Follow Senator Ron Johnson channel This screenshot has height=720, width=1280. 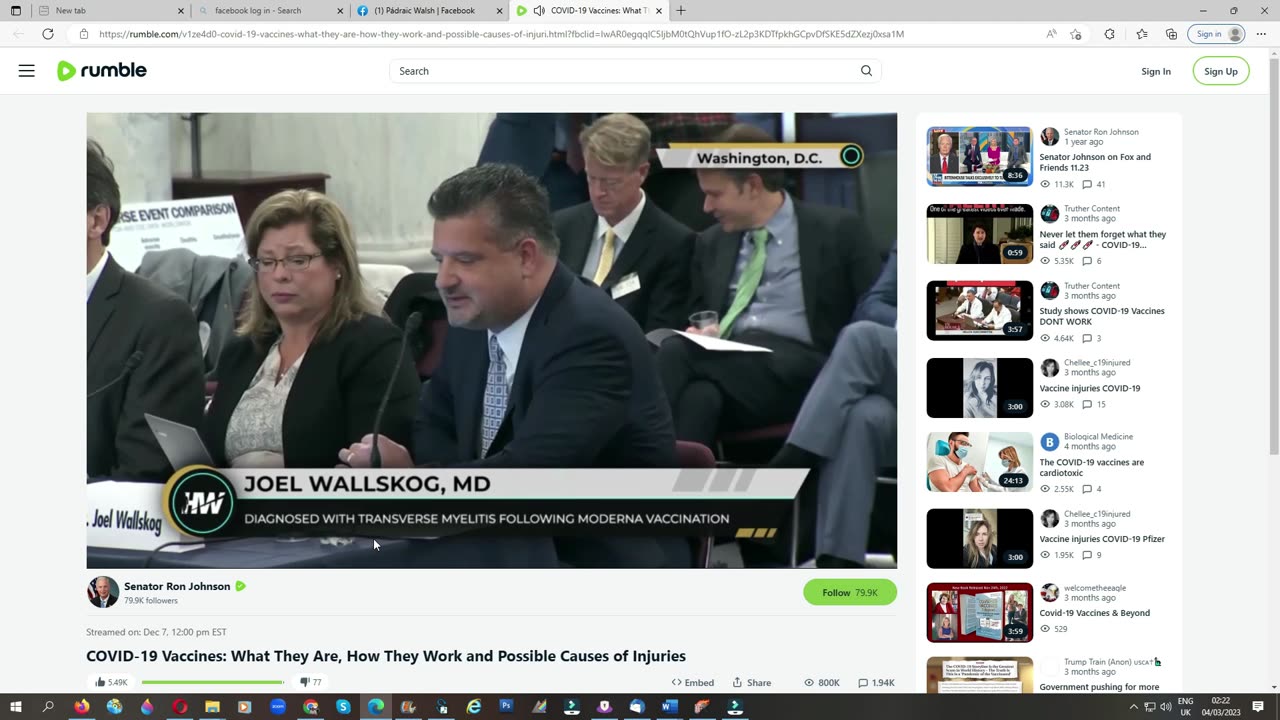[x=850, y=593]
